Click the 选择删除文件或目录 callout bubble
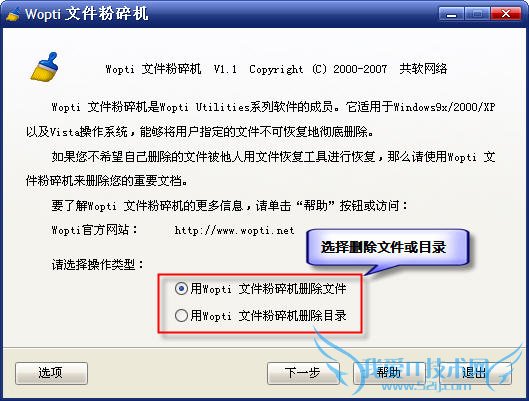 click(387, 248)
